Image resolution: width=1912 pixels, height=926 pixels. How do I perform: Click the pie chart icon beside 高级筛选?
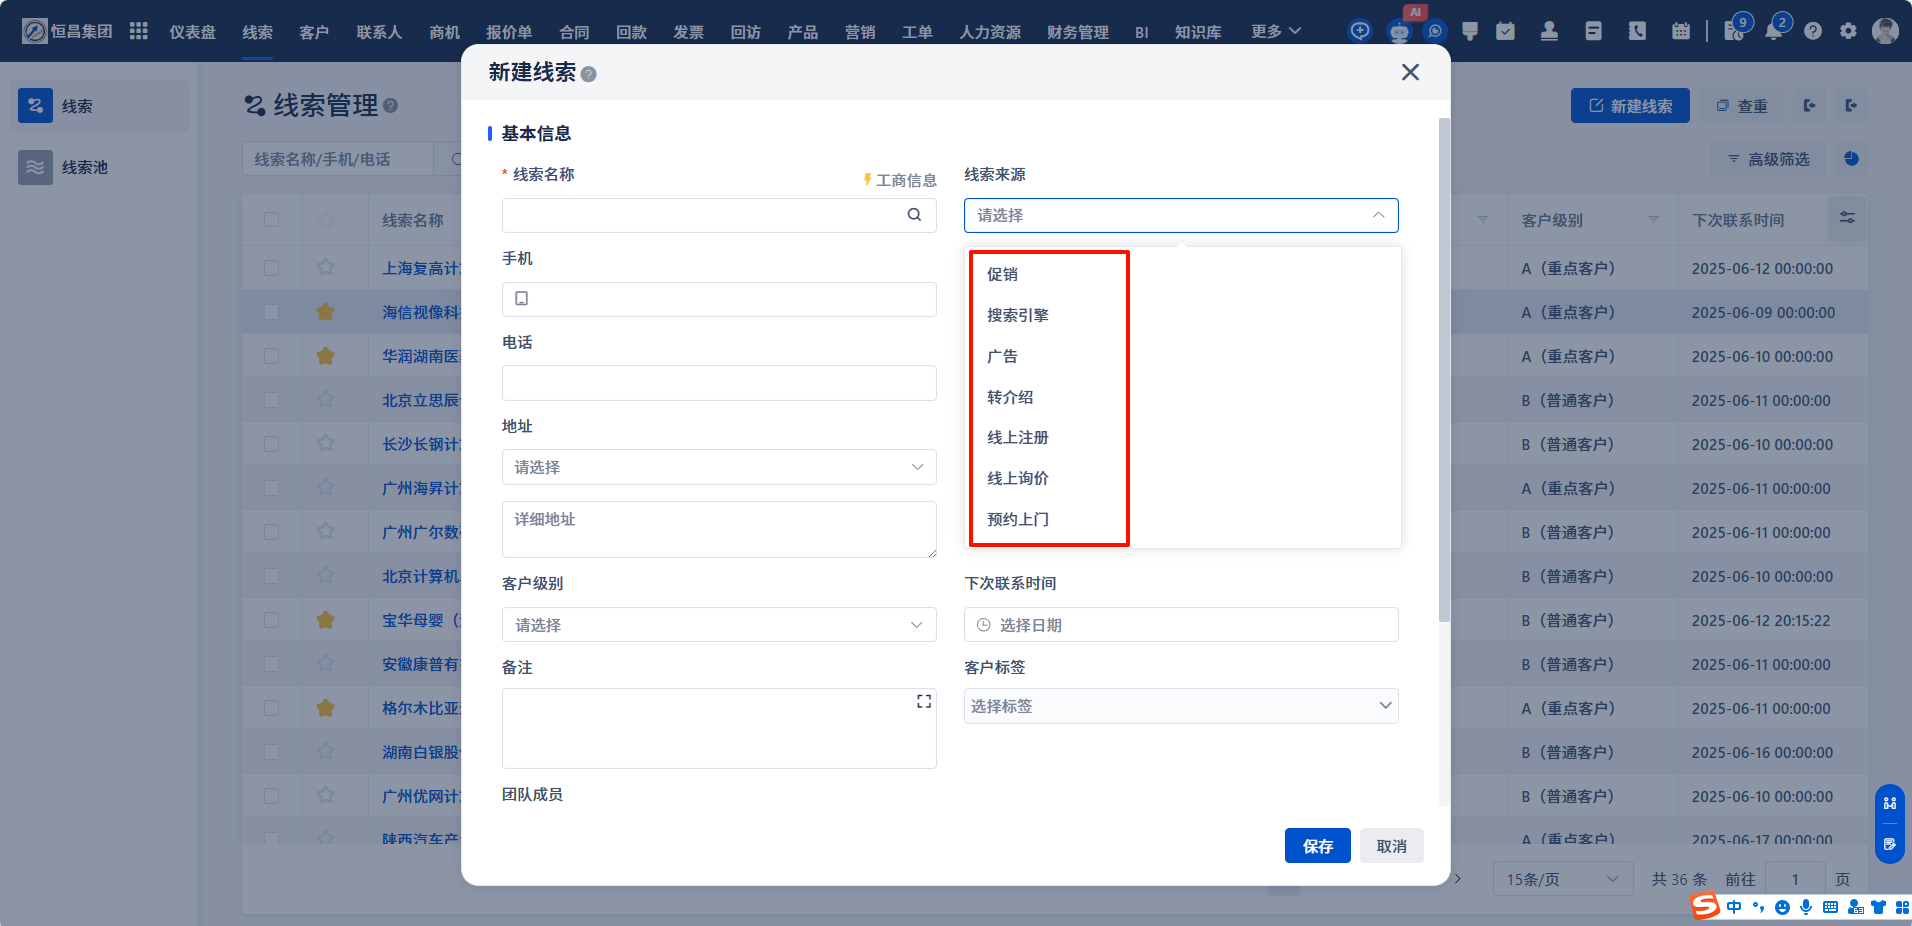[1851, 159]
